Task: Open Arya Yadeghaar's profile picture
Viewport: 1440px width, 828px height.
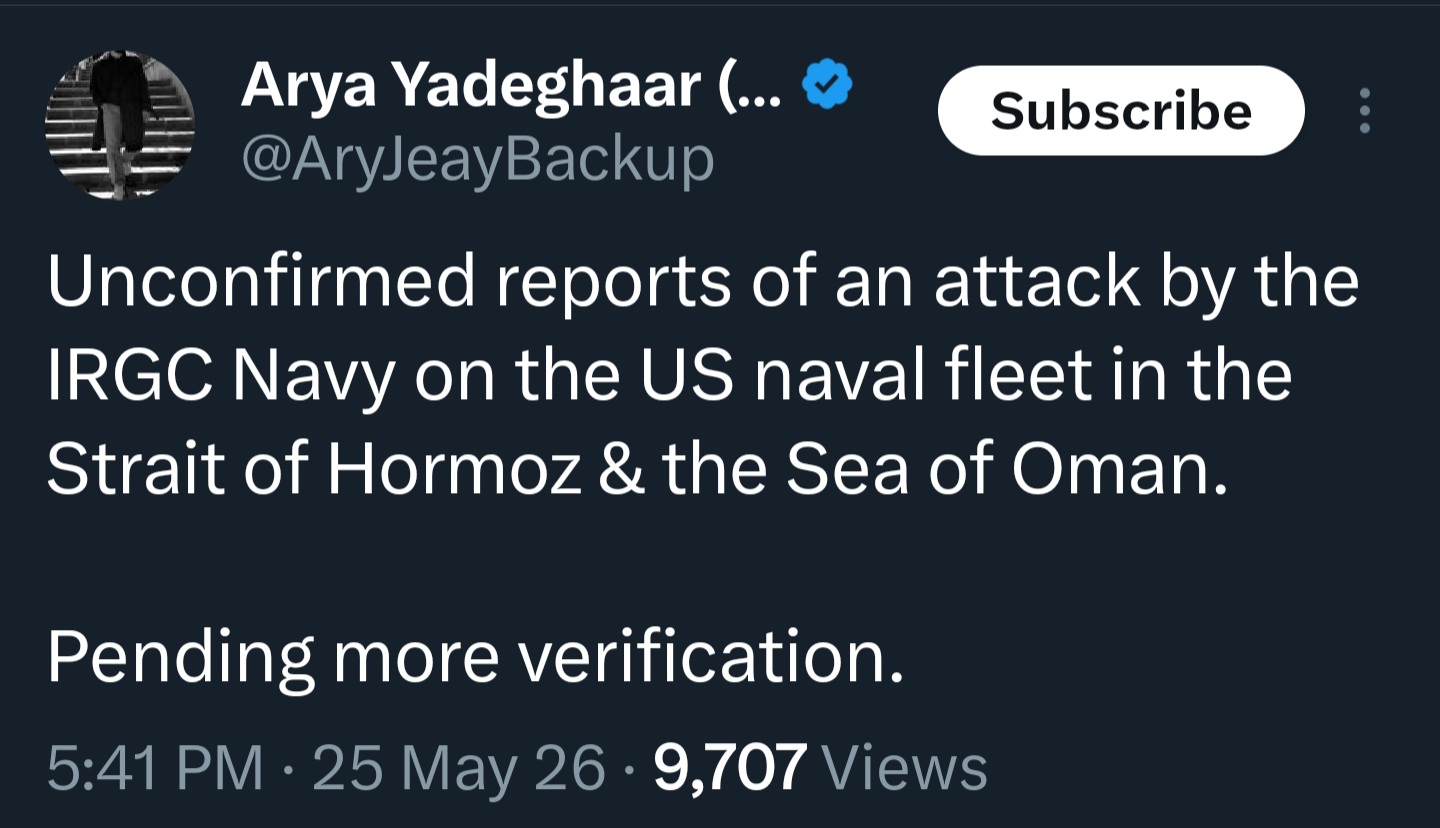Action: 119,126
